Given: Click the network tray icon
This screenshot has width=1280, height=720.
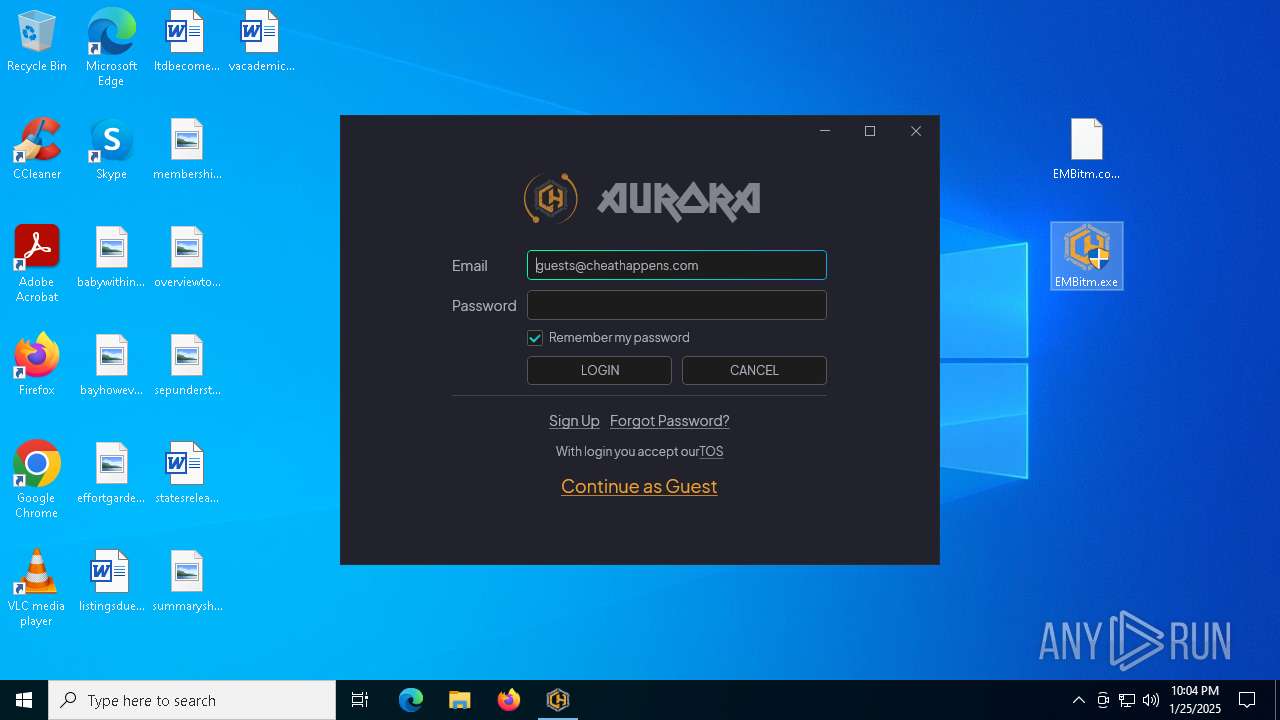Looking at the screenshot, I should pyautogui.click(x=1127, y=700).
